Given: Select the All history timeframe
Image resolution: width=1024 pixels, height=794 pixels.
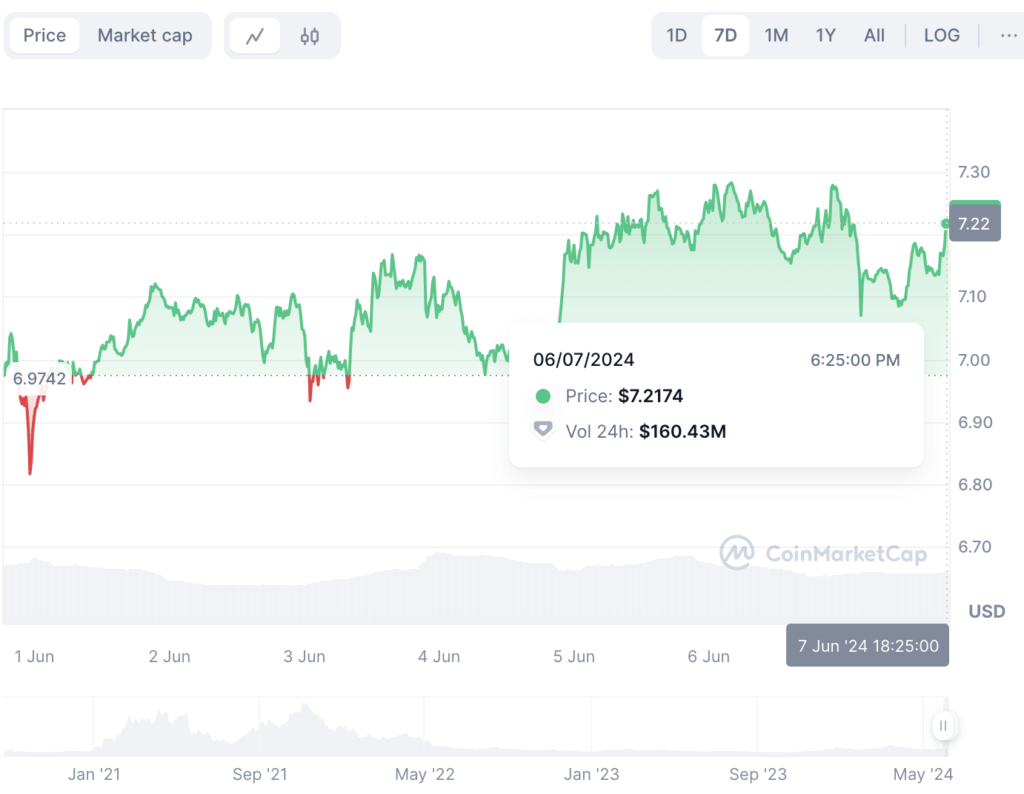Looking at the screenshot, I should [x=874, y=35].
